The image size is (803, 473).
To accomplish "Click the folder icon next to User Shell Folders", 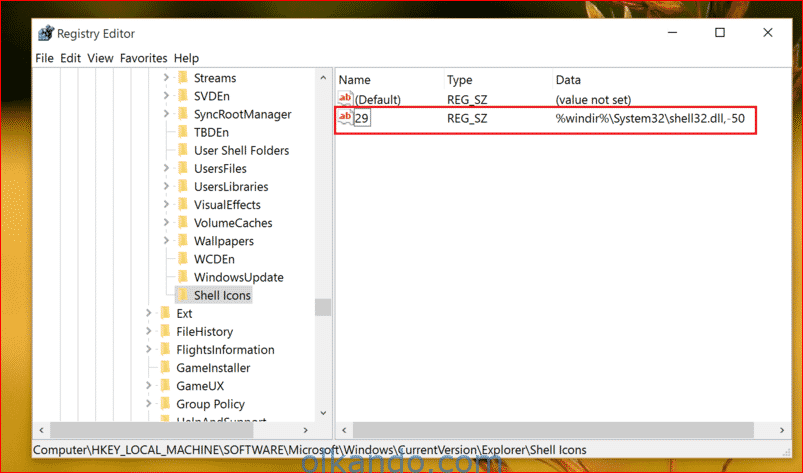I will pyautogui.click(x=183, y=150).
